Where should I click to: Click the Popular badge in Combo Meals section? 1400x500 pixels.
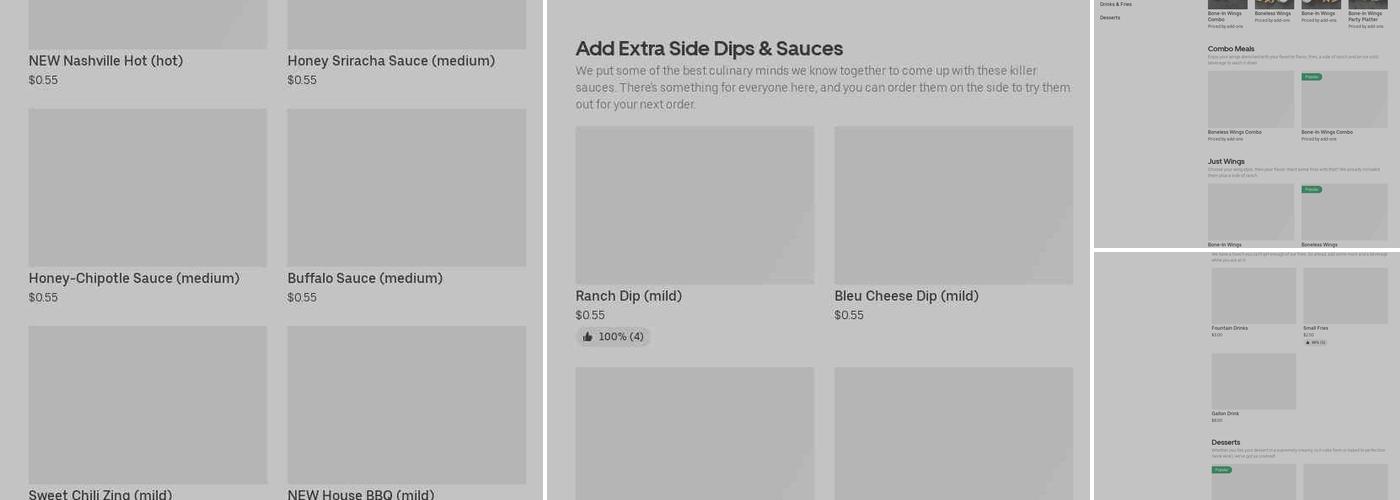tap(1311, 77)
